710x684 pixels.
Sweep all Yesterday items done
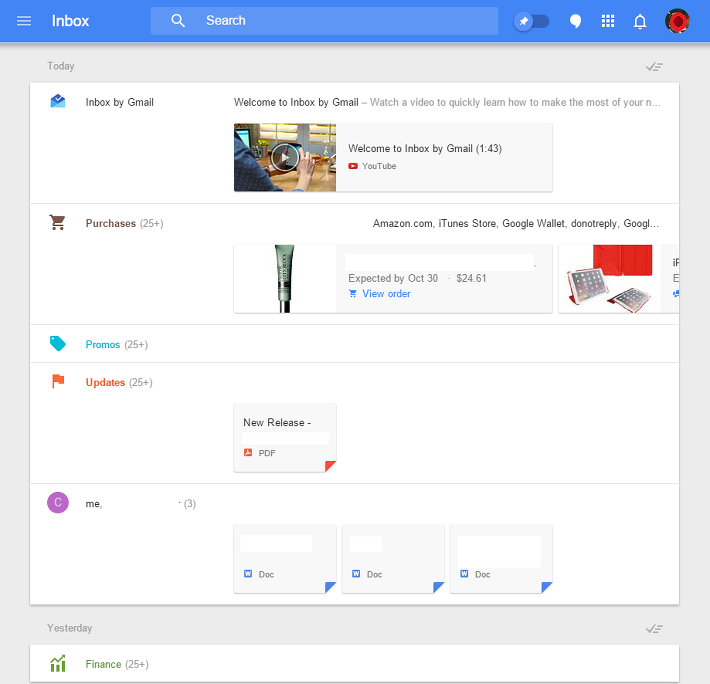click(x=654, y=629)
